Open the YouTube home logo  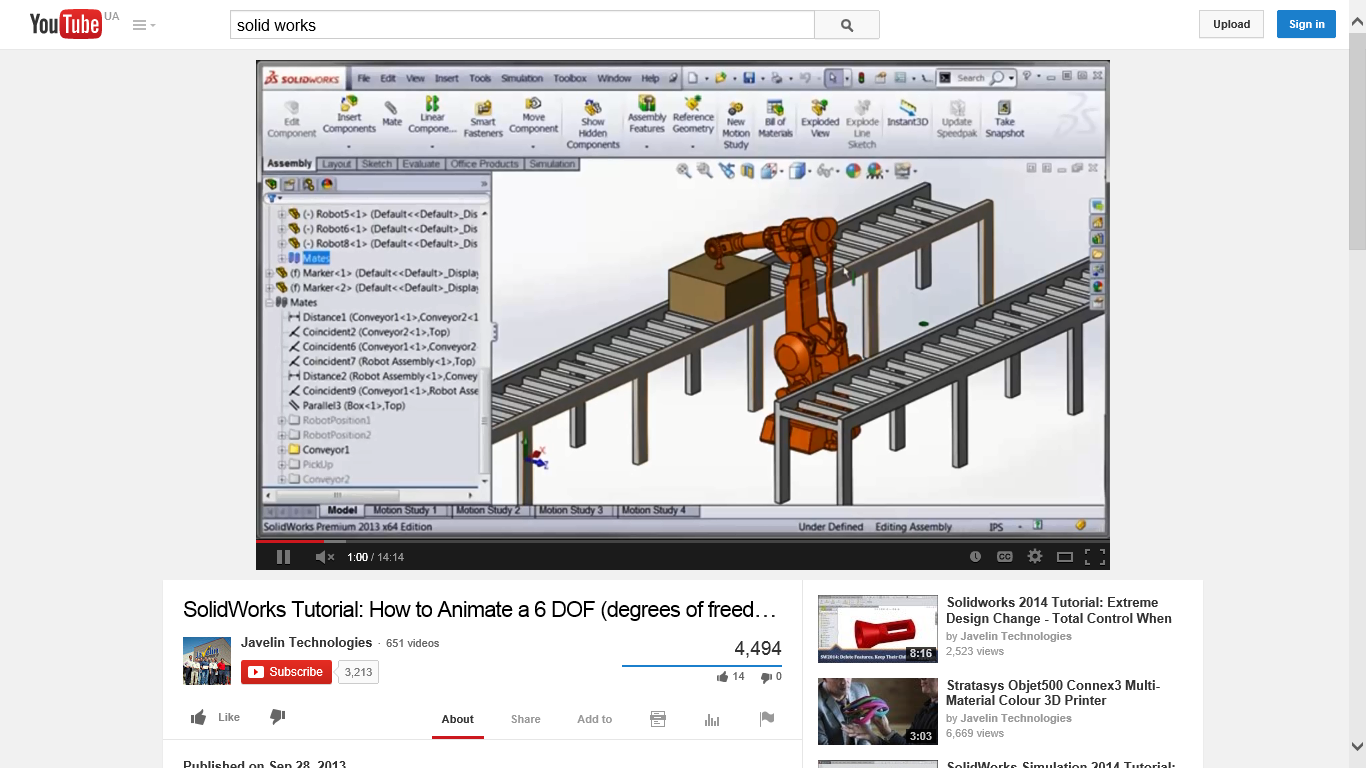coord(66,24)
